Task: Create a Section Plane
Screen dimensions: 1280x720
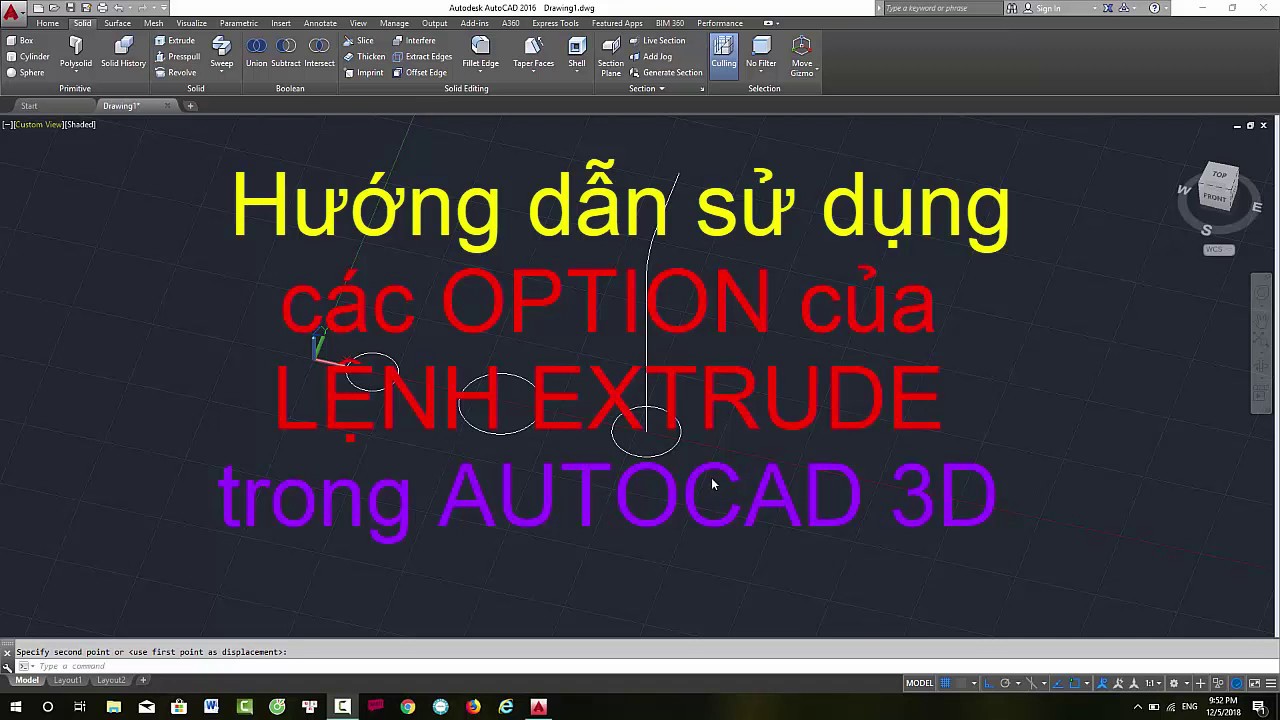Action: [610, 56]
